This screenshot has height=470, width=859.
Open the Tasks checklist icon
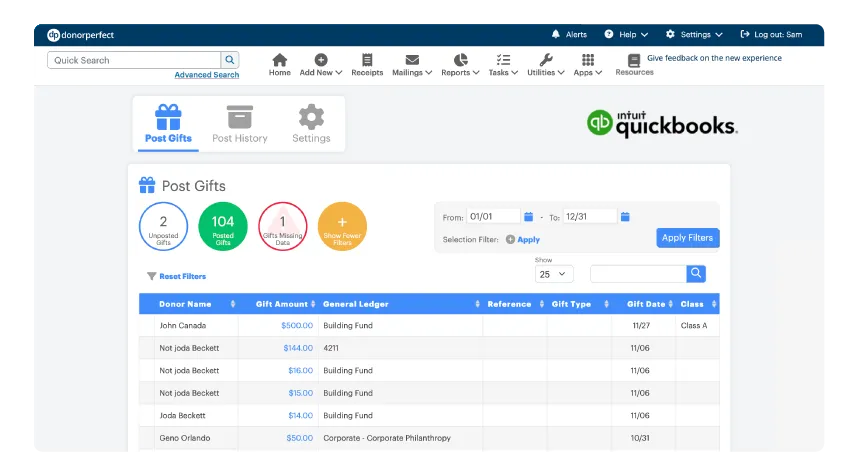(x=503, y=60)
